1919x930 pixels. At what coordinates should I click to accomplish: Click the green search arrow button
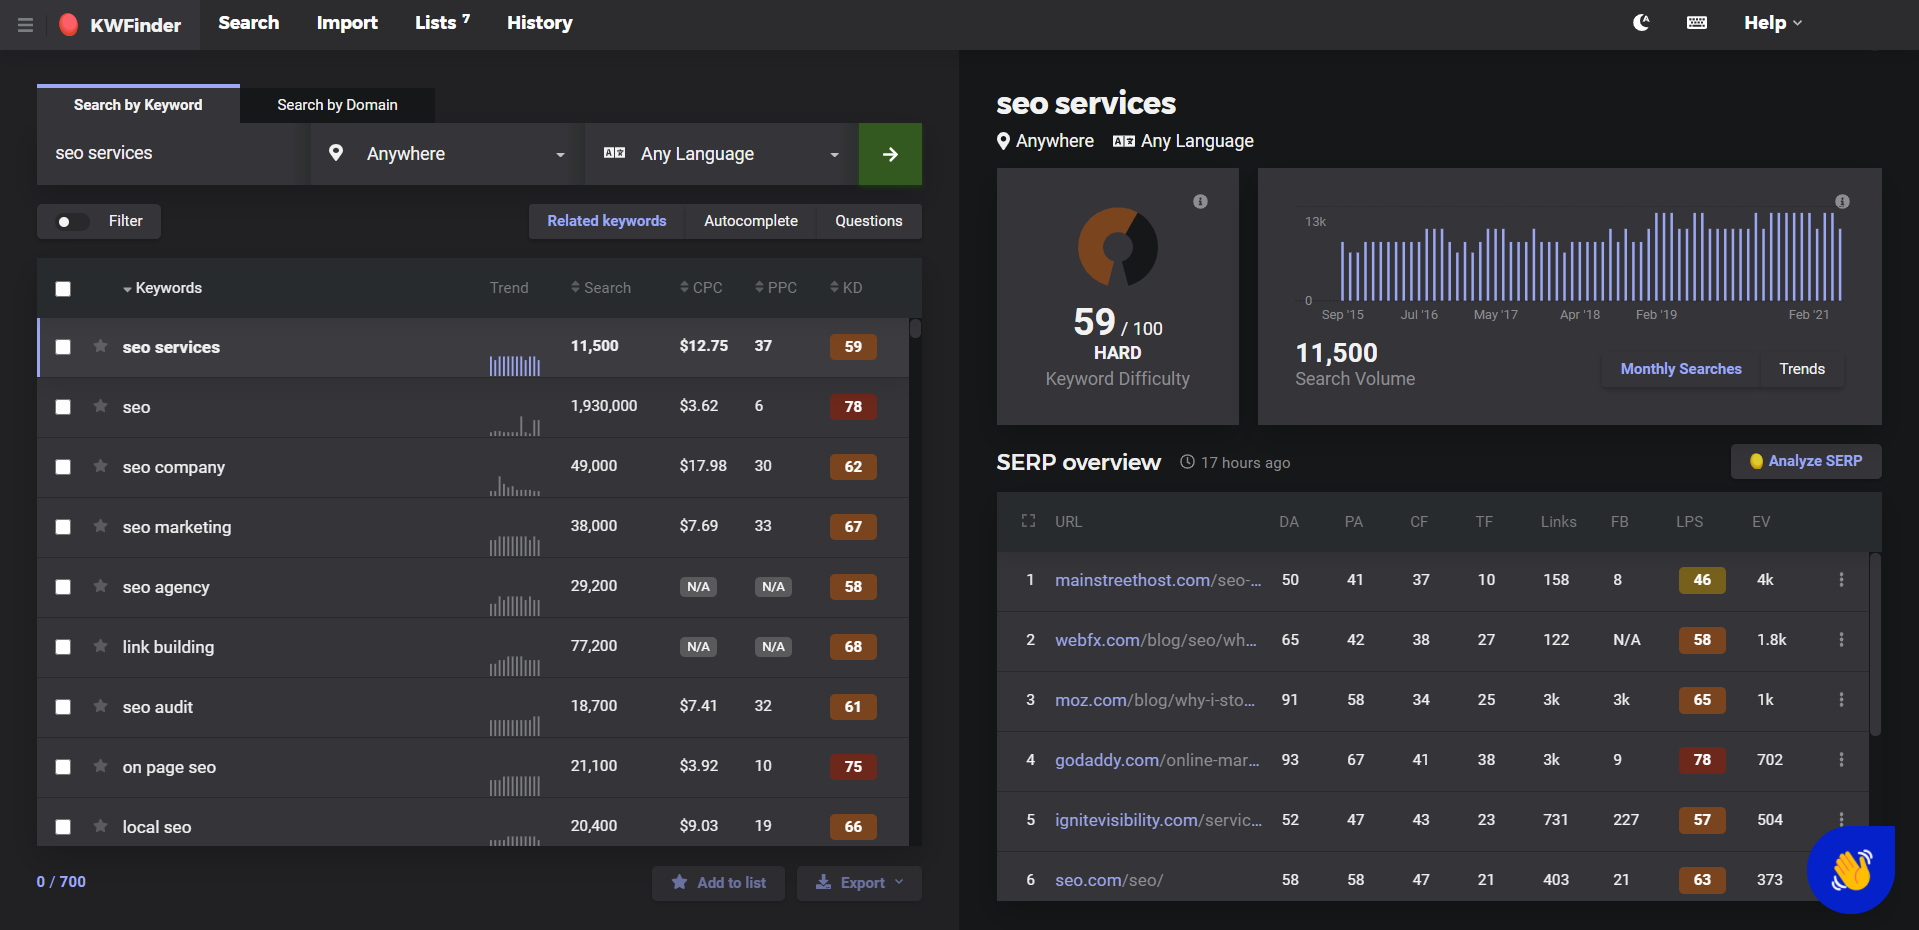(x=890, y=154)
